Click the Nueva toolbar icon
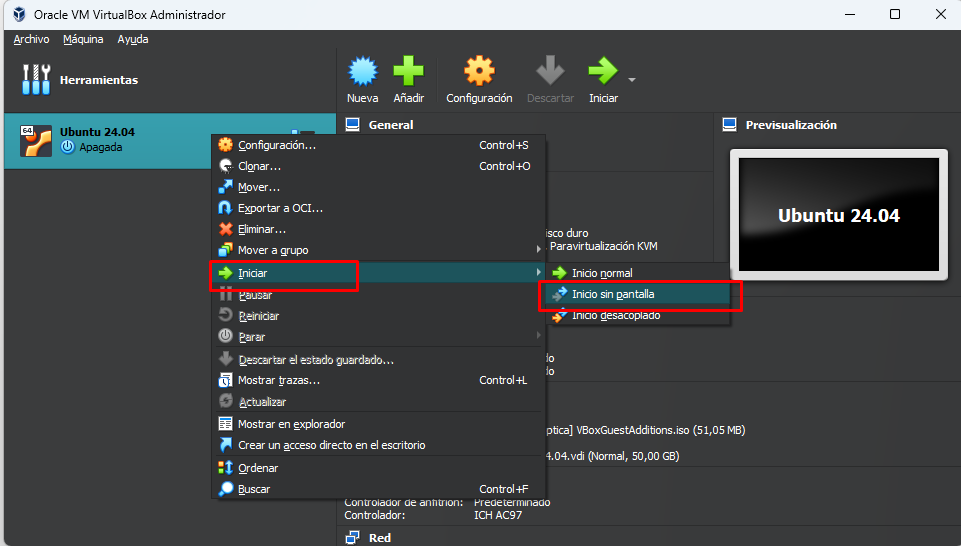 (363, 71)
